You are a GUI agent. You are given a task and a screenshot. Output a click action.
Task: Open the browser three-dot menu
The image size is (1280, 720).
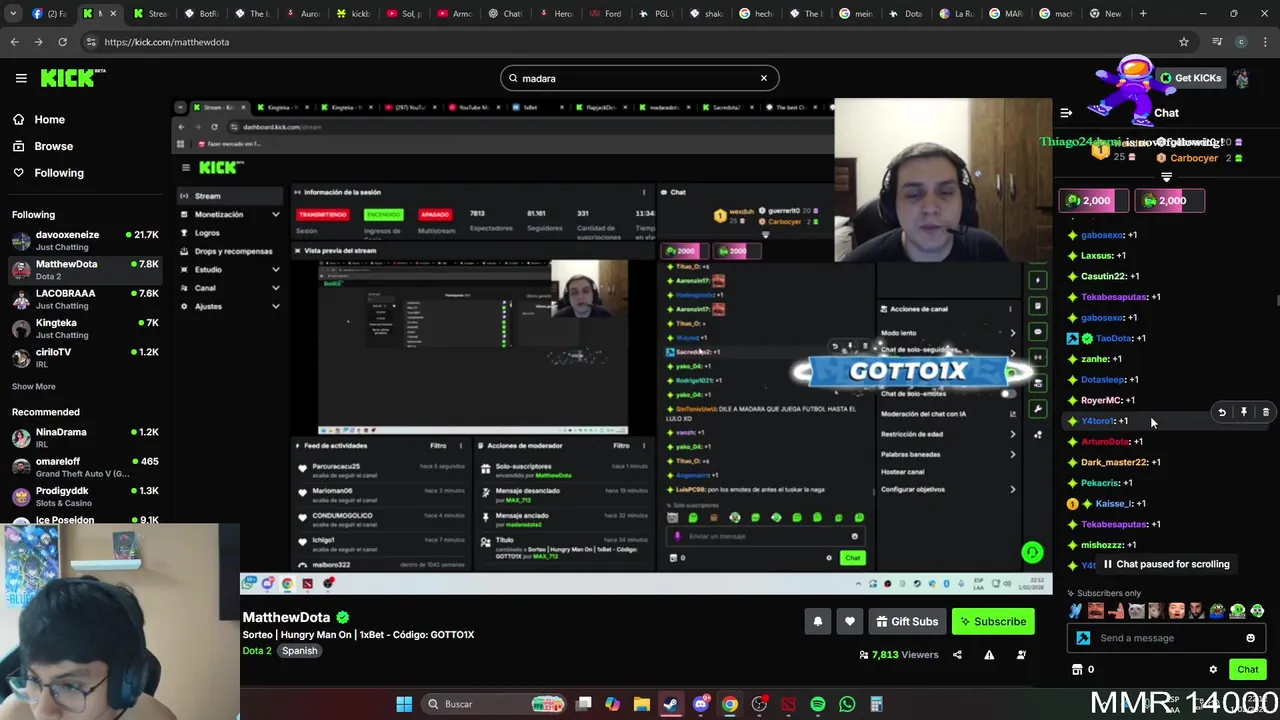(x=1266, y=42)
